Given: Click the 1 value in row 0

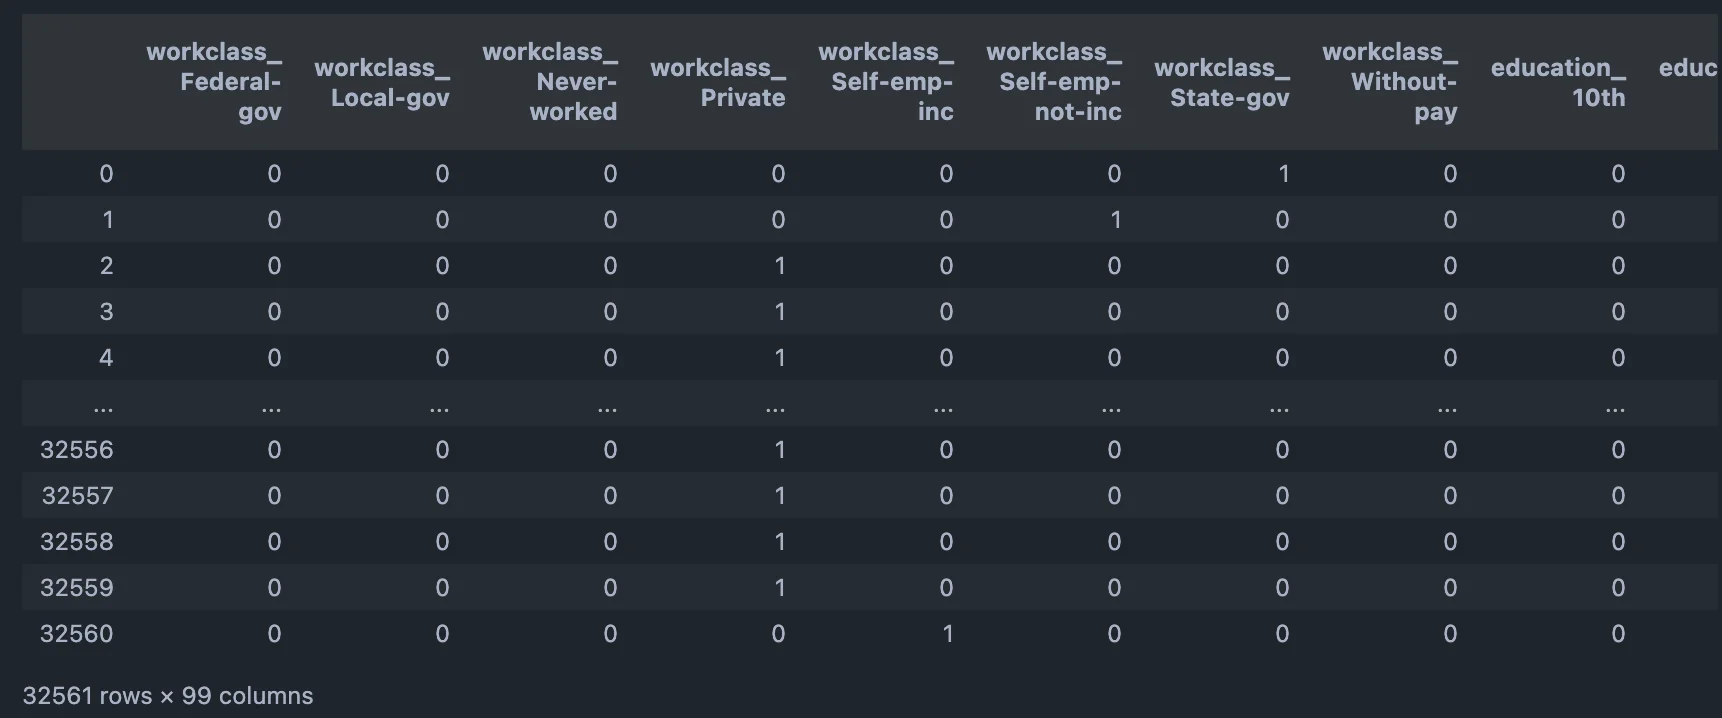Looking at the screenshot, I should pyautogui.click(x=1283, y=174).
